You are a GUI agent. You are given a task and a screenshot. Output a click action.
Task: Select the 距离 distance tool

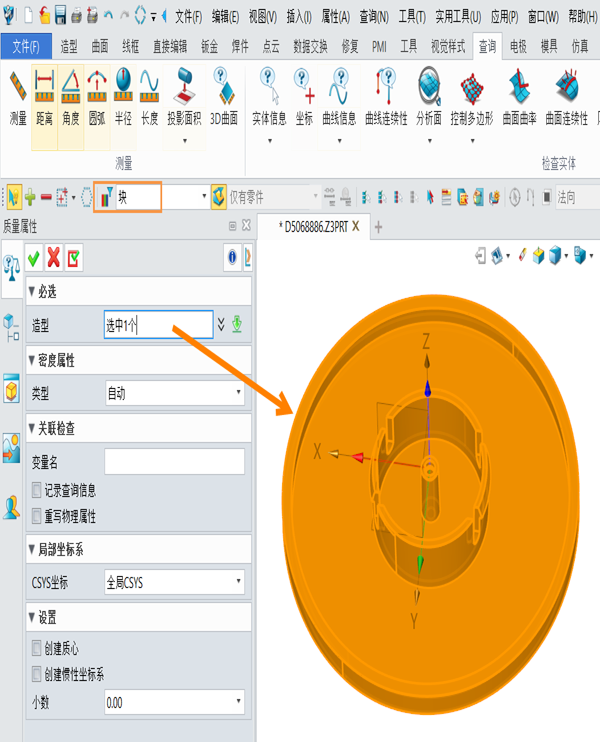click(44, 98)
